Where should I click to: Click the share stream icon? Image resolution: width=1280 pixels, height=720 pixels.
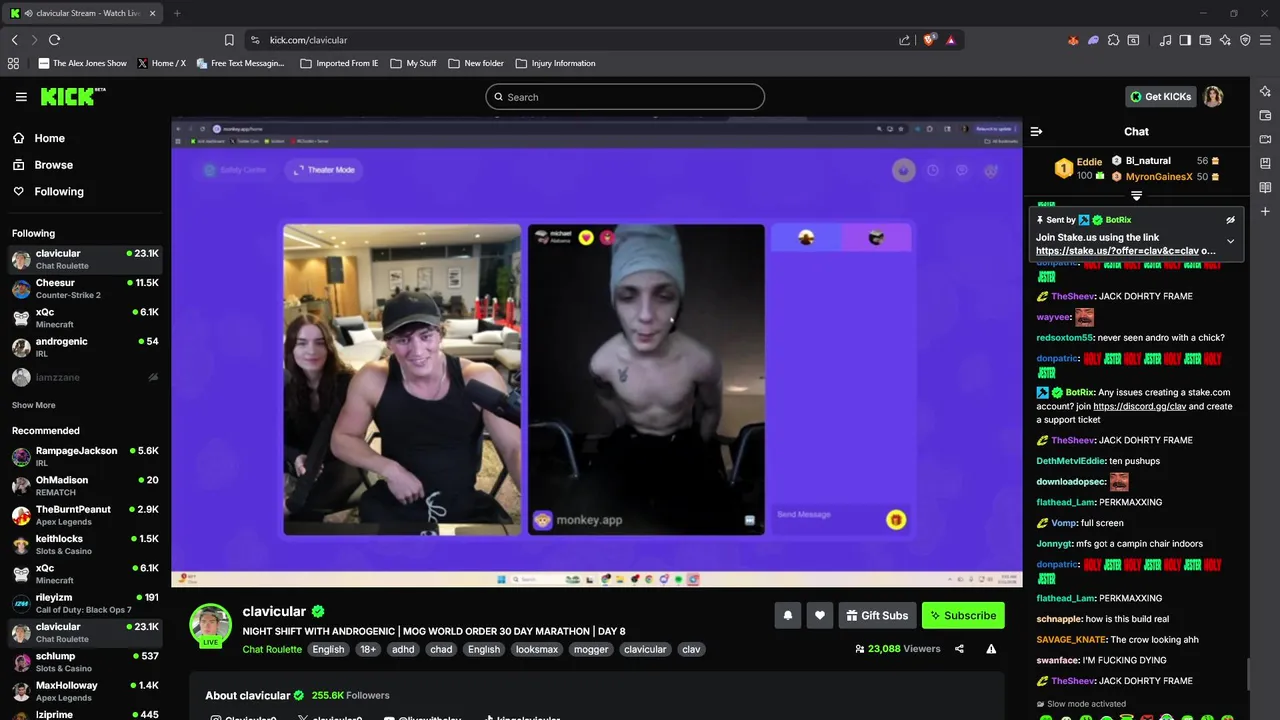pos(959,649)
